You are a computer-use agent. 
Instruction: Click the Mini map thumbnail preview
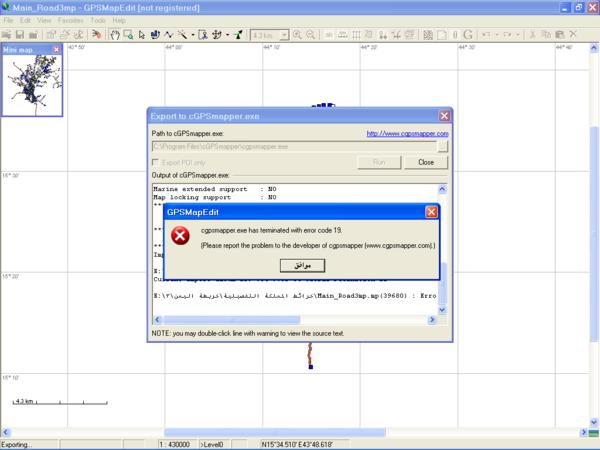pyautogui.click(x=32, y=85)
